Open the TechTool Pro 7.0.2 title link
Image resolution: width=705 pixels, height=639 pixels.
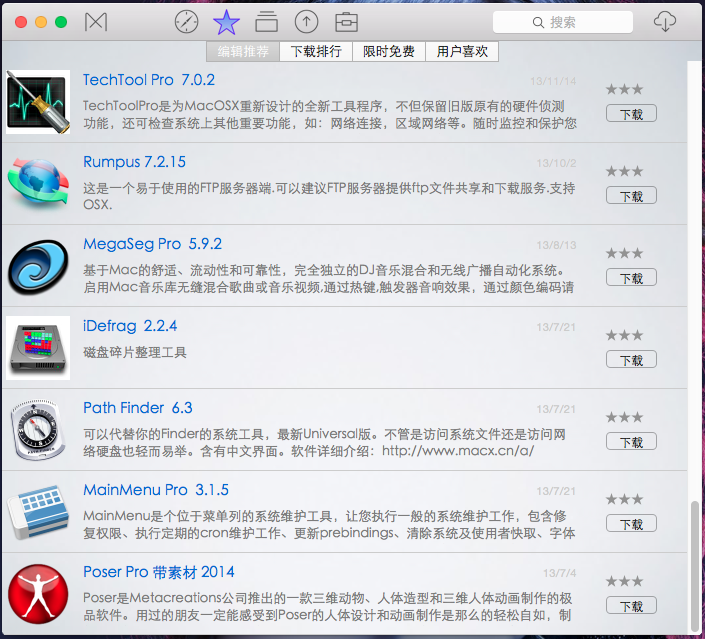149,80
